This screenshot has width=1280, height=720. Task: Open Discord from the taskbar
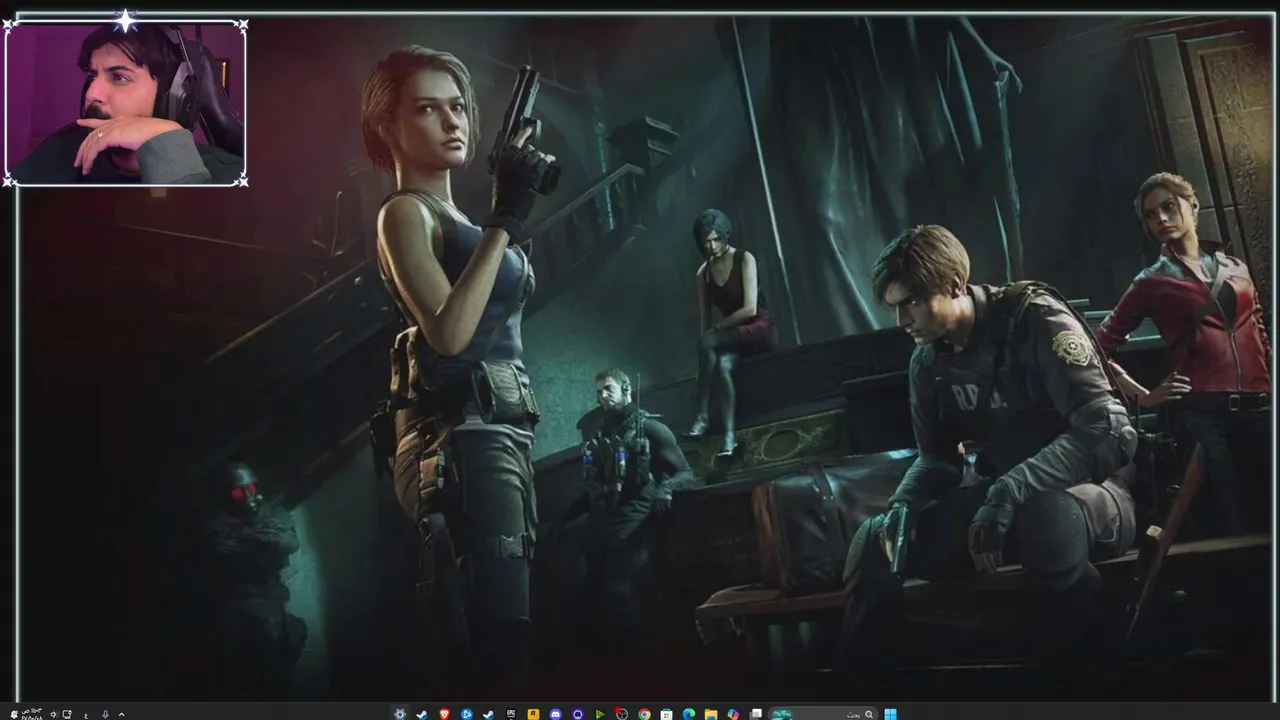pyautogui.click(x=555, y=714)
